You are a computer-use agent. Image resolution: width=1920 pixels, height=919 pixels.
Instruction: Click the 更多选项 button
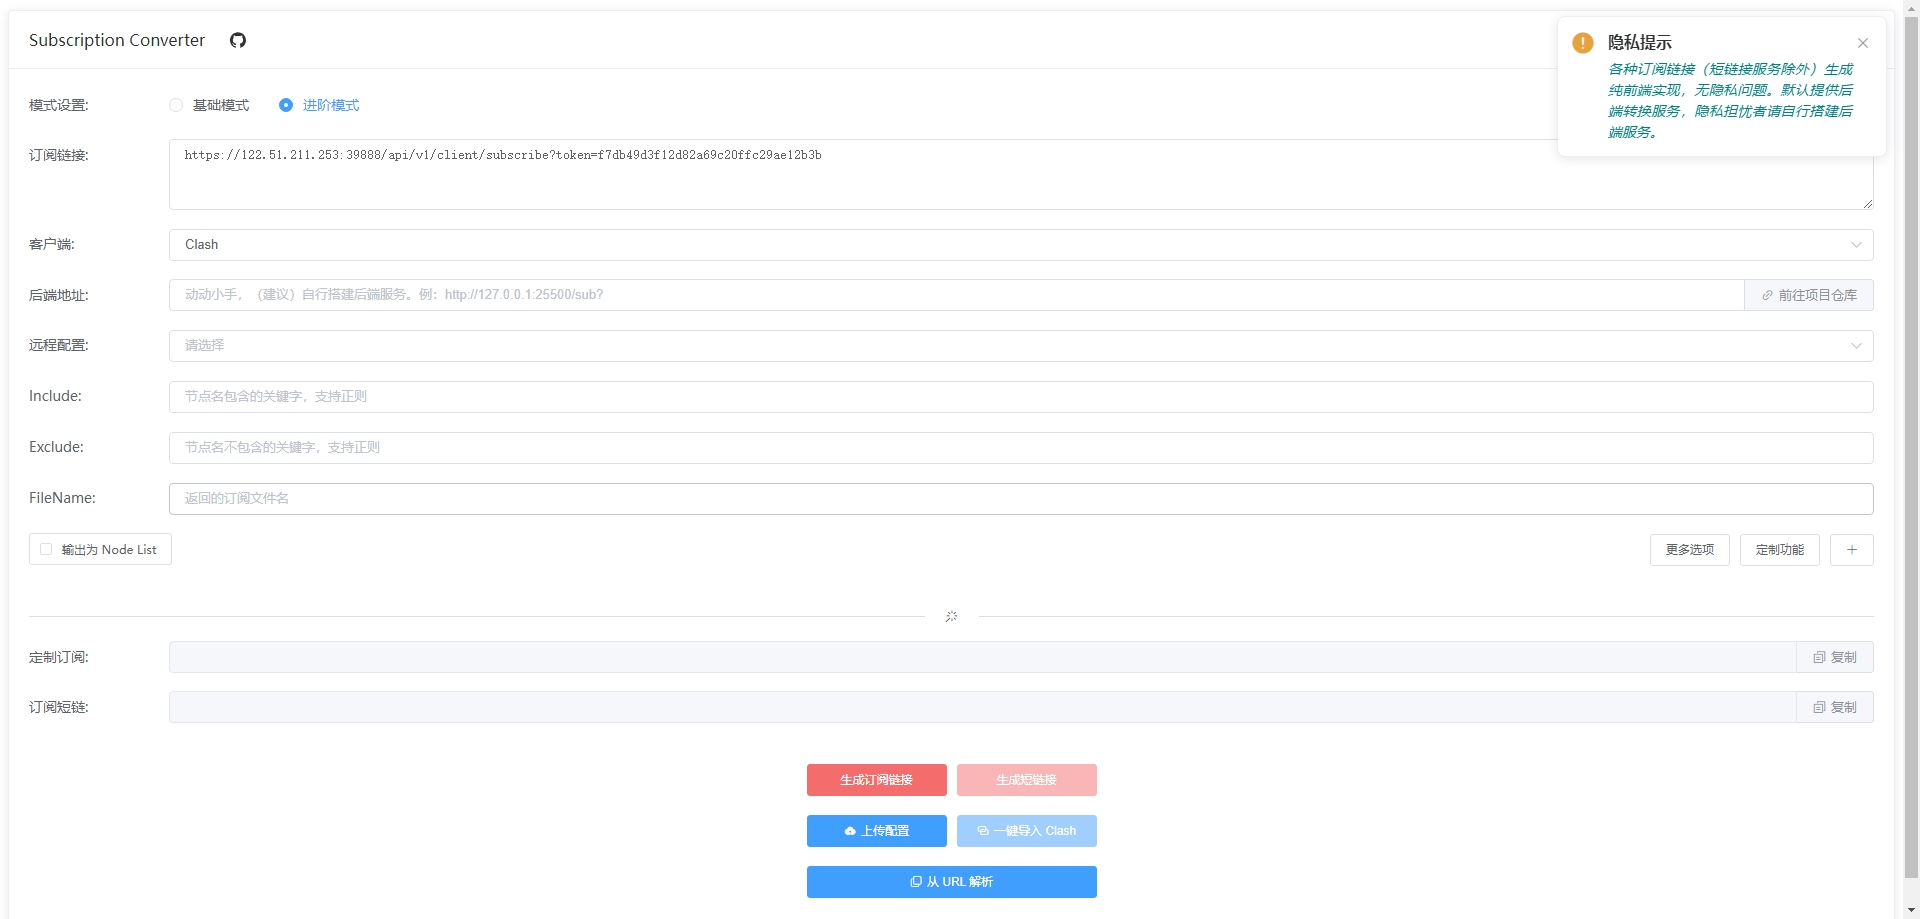pyautogui.click(x=1690, y=550)
